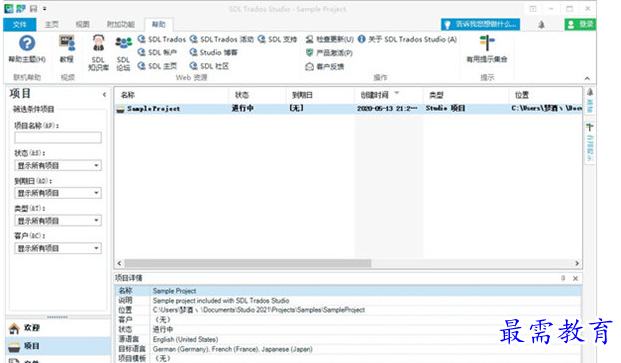Open SDL 知识库 knowledge base icon

pyautogui.click(x=98, y=43)
